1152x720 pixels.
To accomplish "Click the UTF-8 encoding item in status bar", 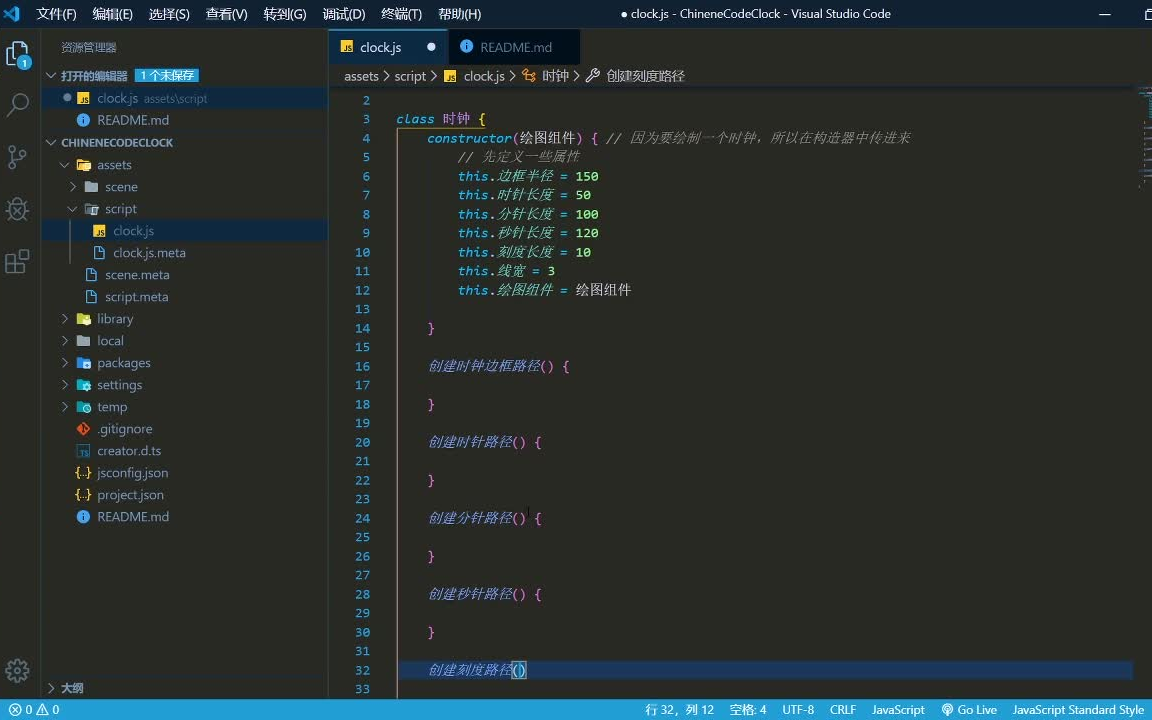I will click(x=797, y=709).
